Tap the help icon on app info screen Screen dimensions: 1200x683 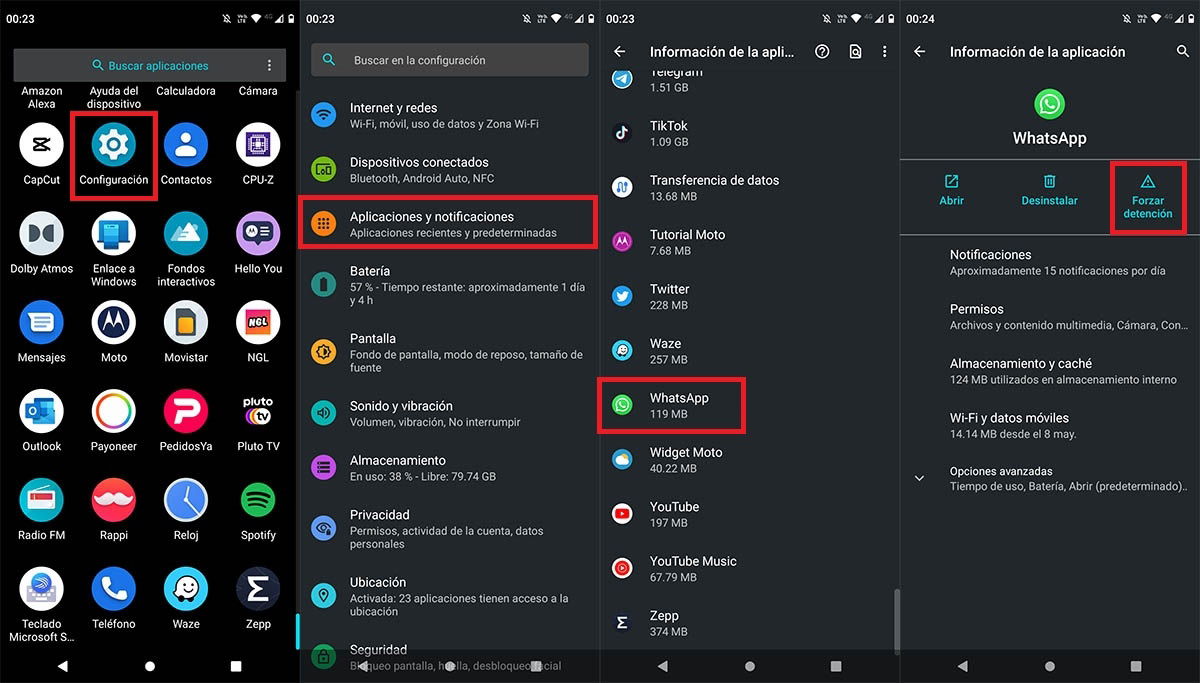822,51
